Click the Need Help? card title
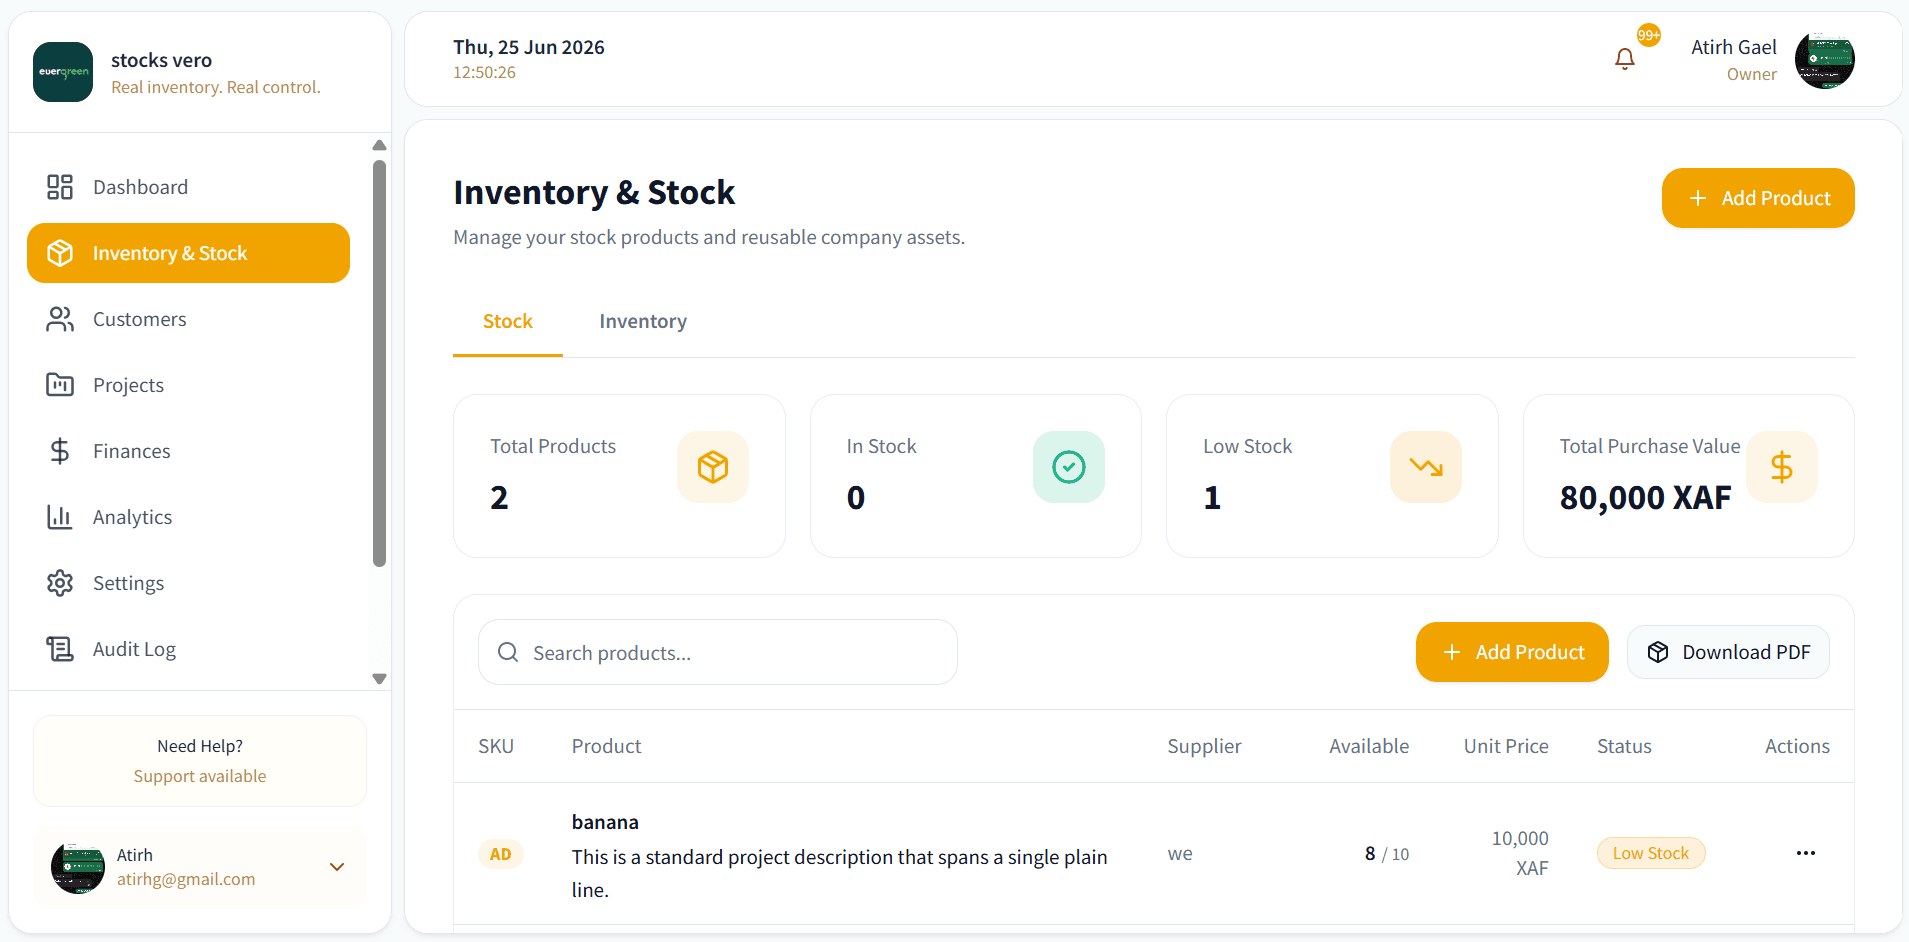 (x=200, y=746)
